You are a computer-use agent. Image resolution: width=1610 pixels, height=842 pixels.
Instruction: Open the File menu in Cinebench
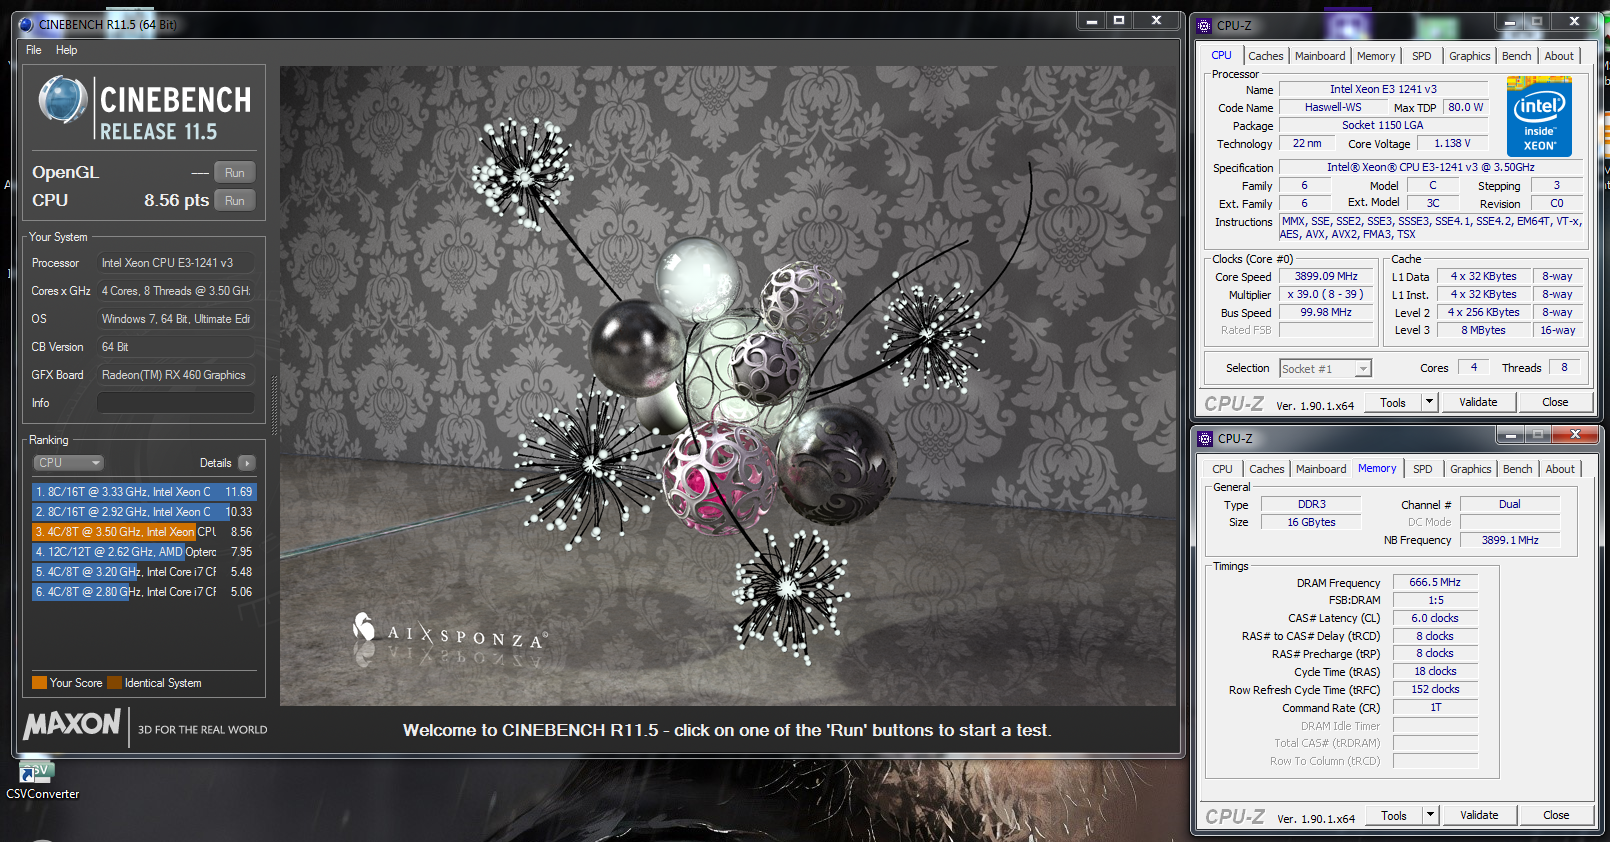tap(33, 50)
